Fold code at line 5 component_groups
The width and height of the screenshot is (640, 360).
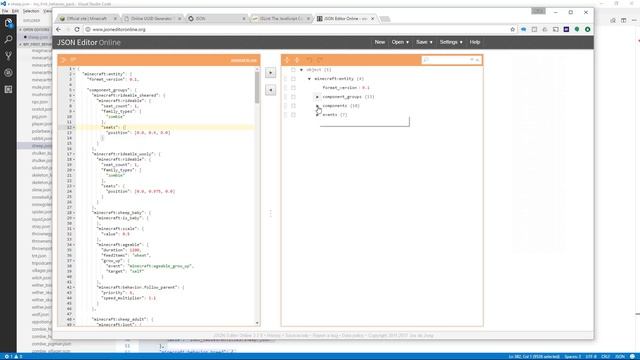tap(74, 90)
